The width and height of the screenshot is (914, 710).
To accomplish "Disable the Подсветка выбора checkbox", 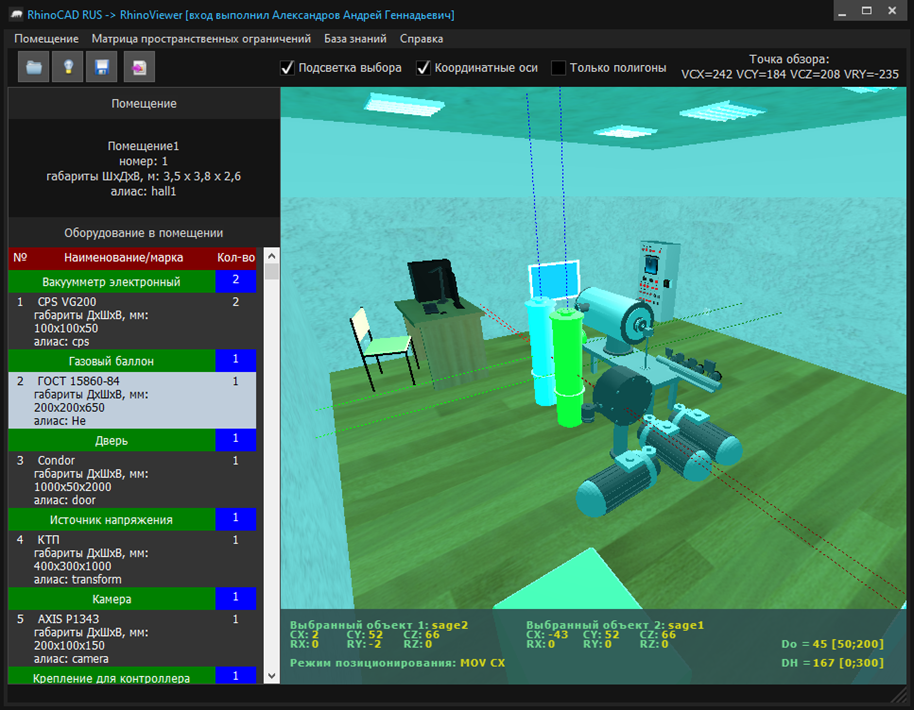I will click(x=288, y=68).
